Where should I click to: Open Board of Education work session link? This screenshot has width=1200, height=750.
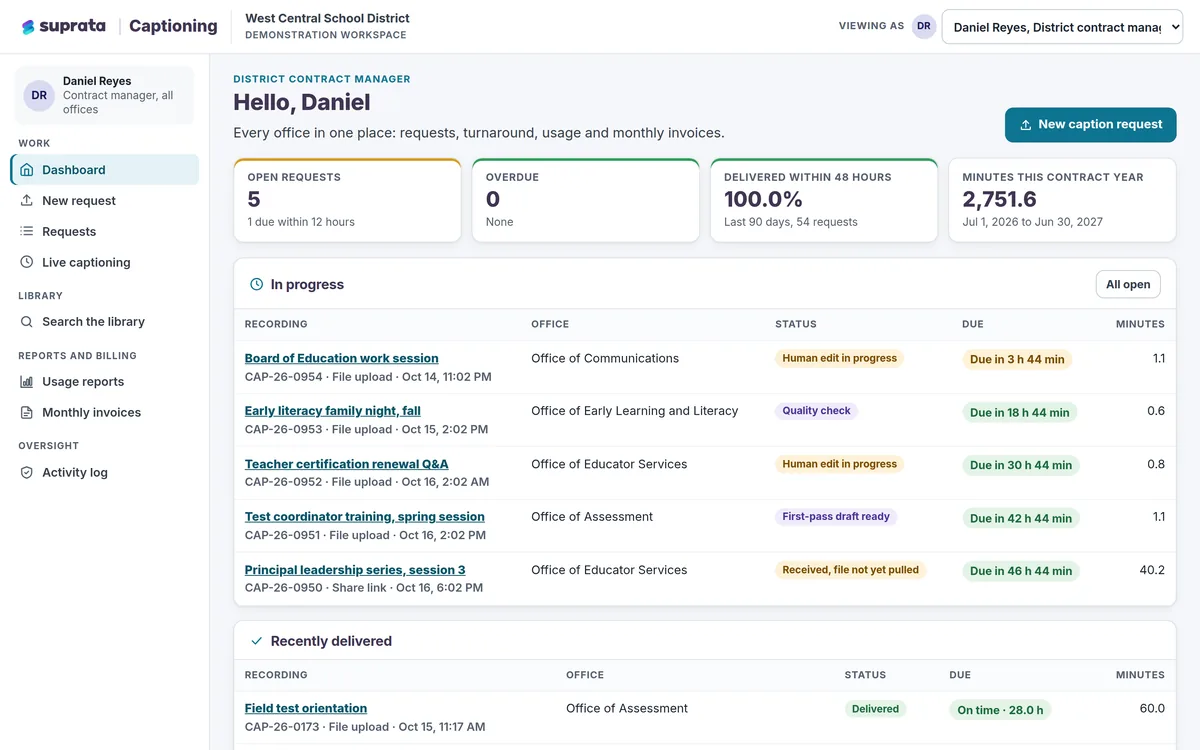click(341, 358)
